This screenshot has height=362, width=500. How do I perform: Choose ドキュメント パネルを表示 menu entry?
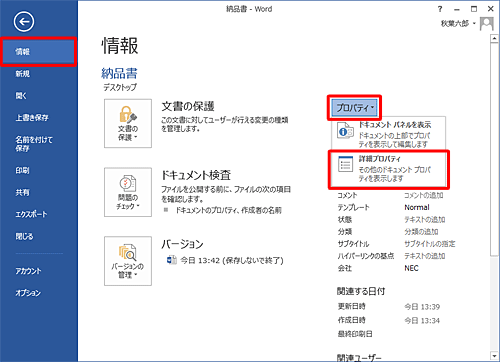[x=388, y=134]
